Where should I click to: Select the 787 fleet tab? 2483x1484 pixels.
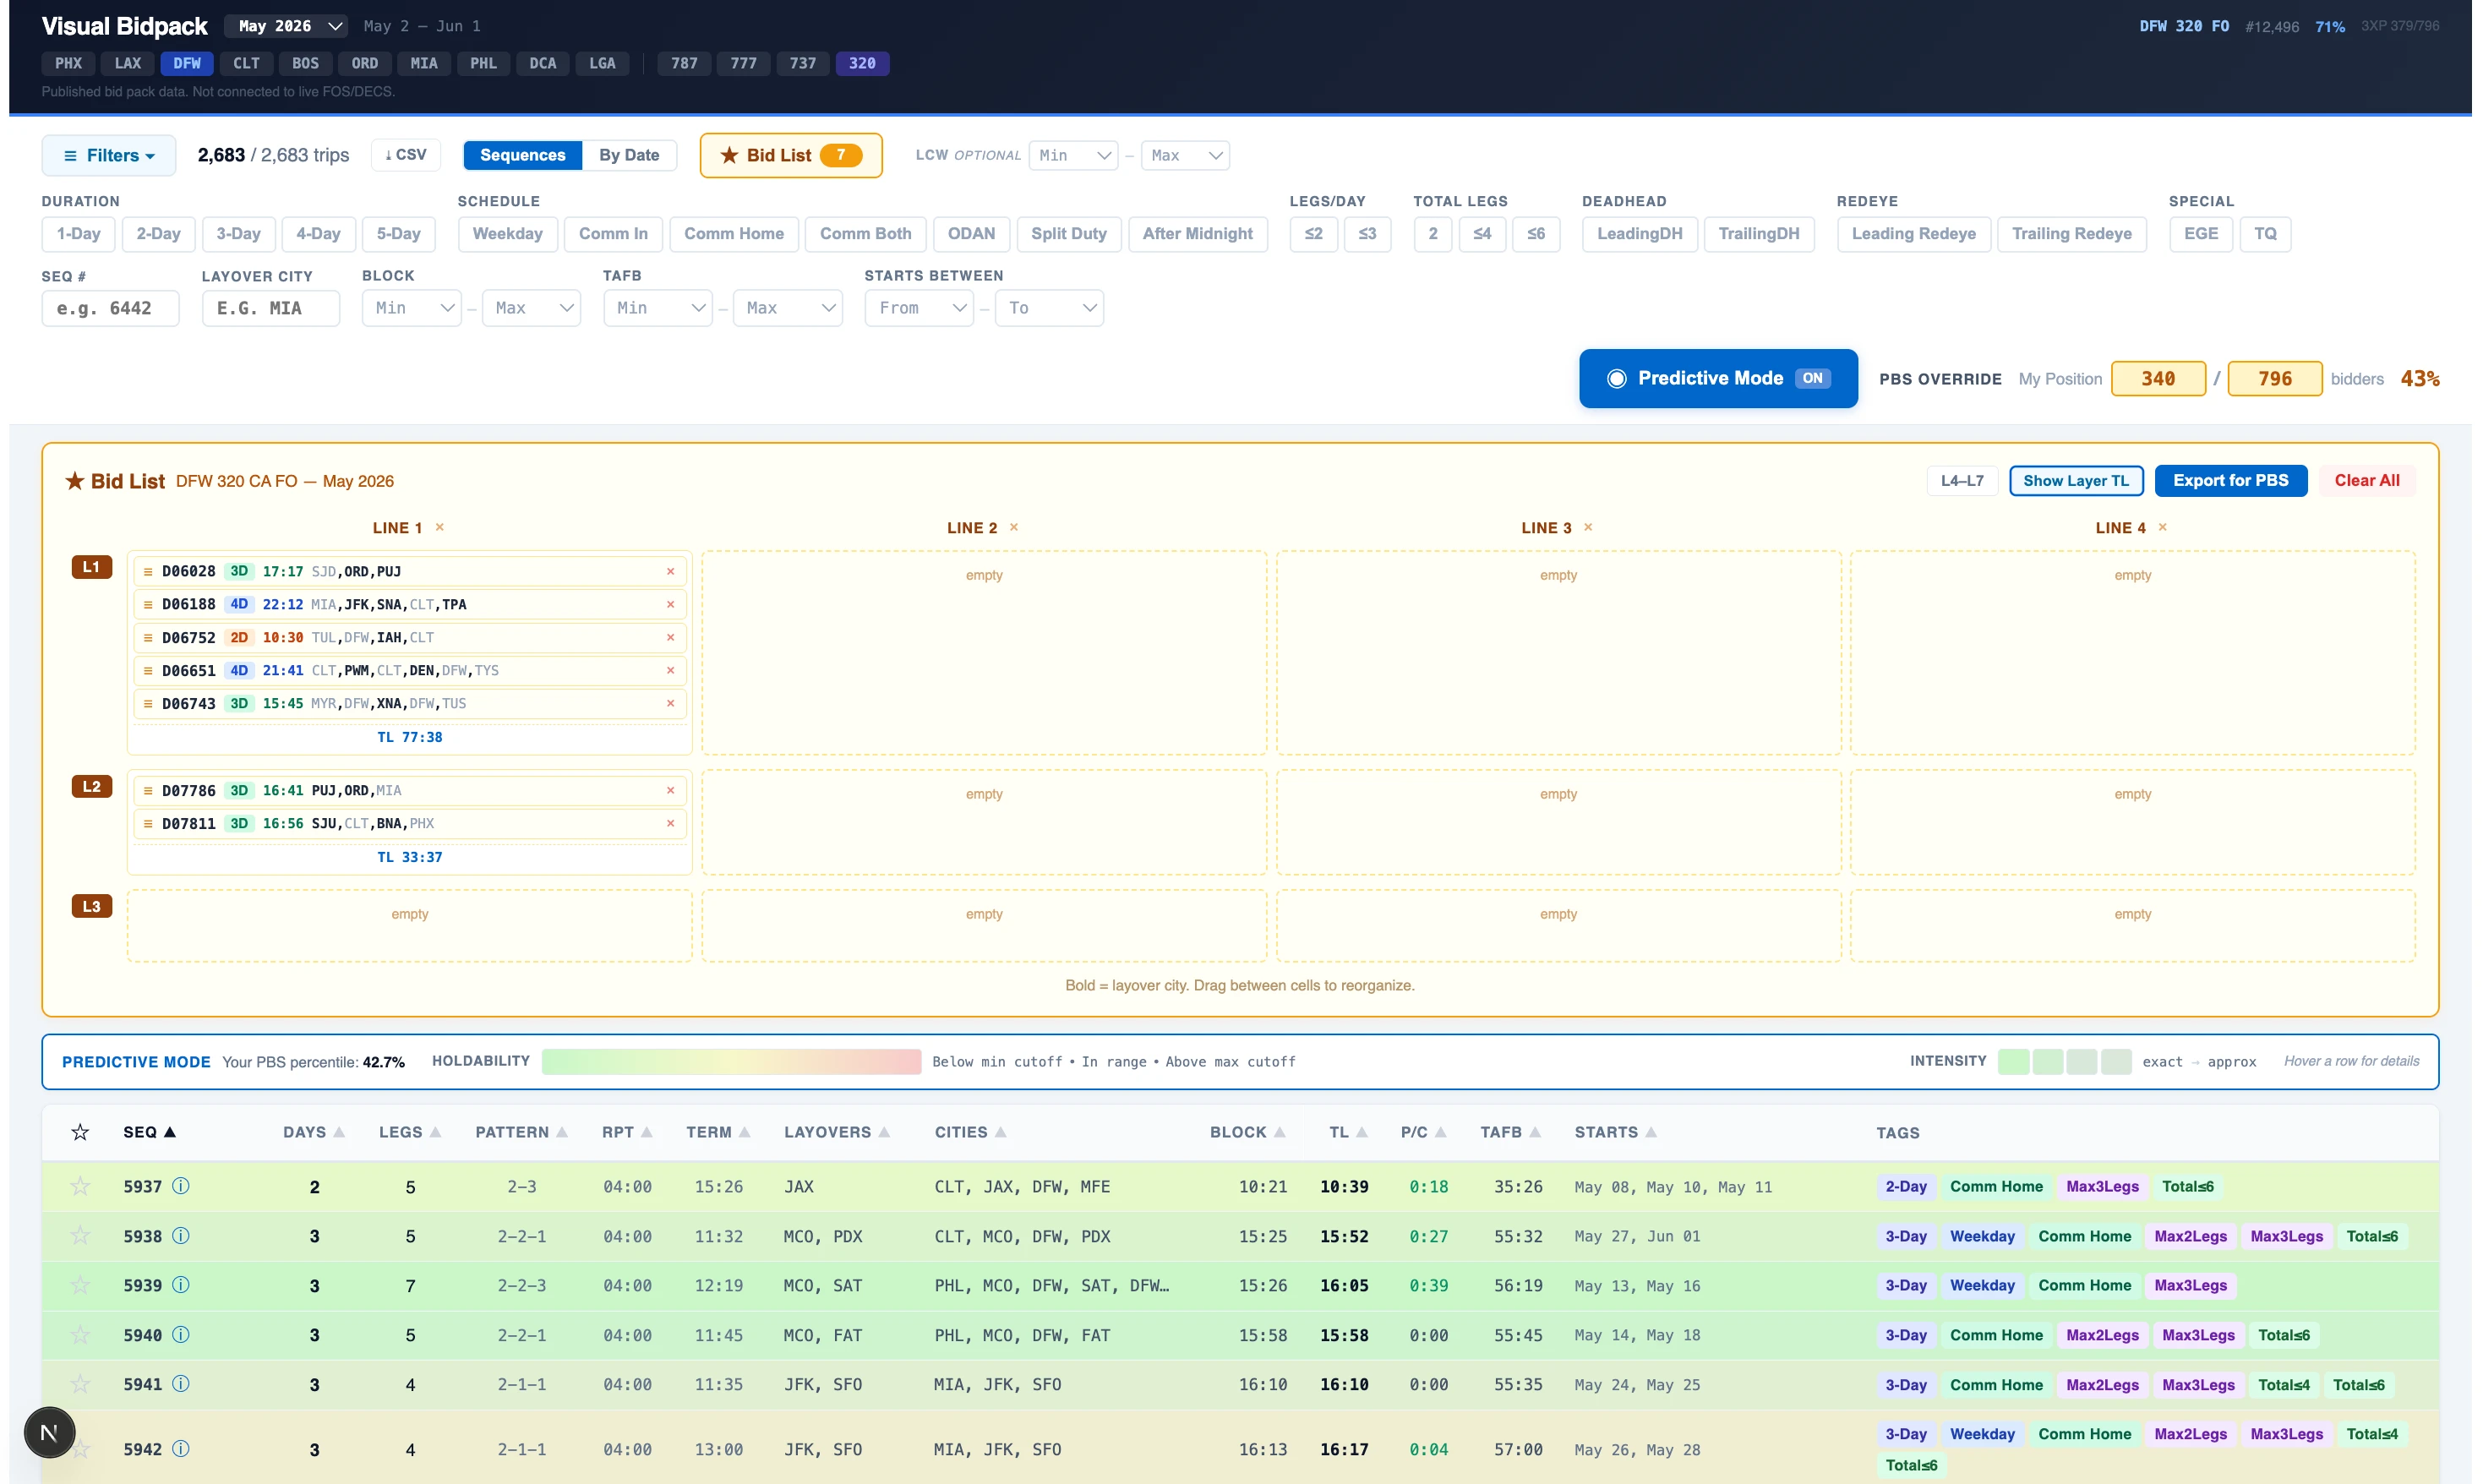point(684,64)
